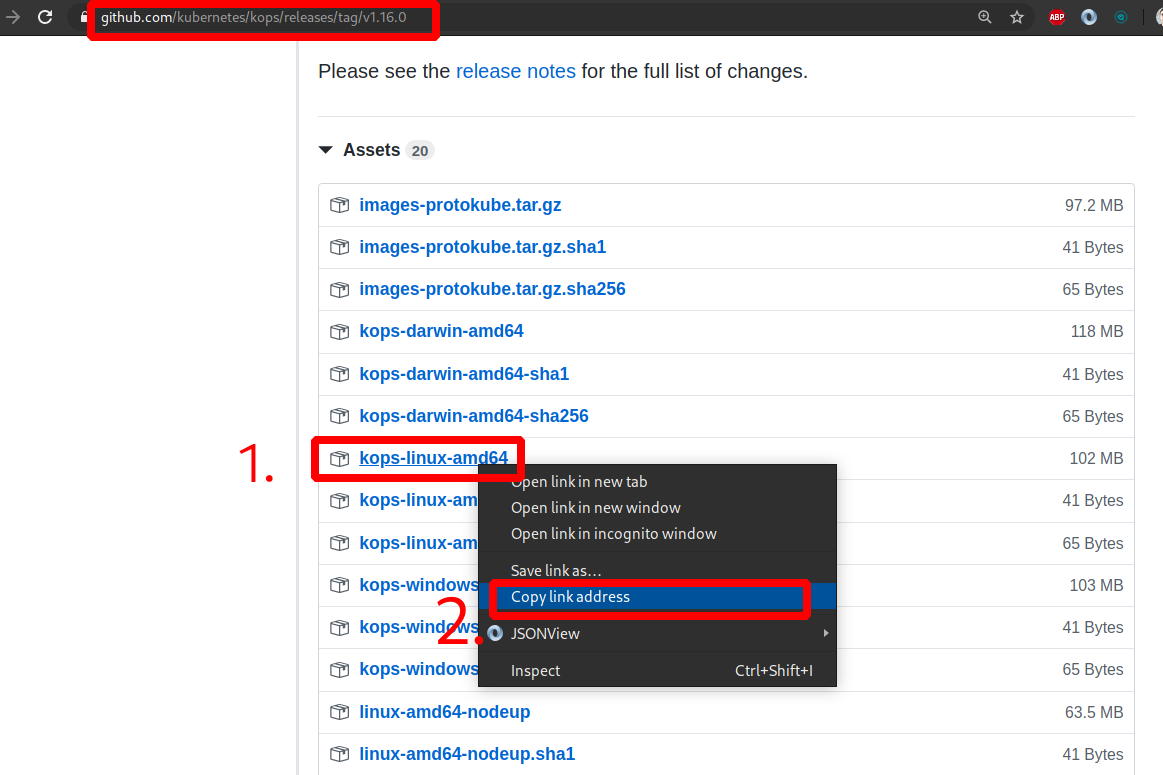The width and height of the screenshot is (1163, 775).
Task: Click the teal extension icon in toolbar
Action: 1121,16
